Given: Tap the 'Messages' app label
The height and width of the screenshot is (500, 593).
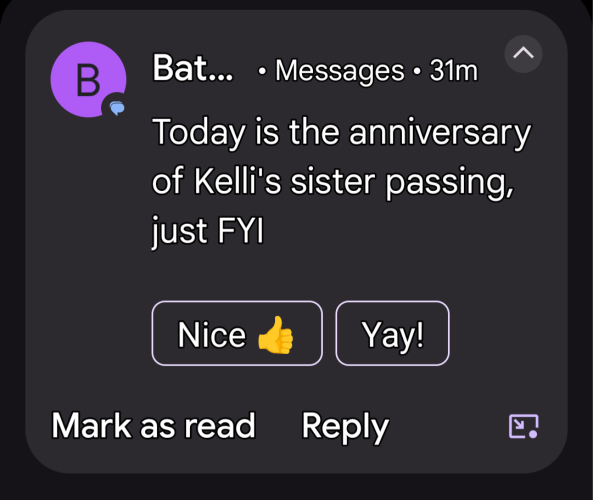Looking at the screenshot, I should [340, 71].
